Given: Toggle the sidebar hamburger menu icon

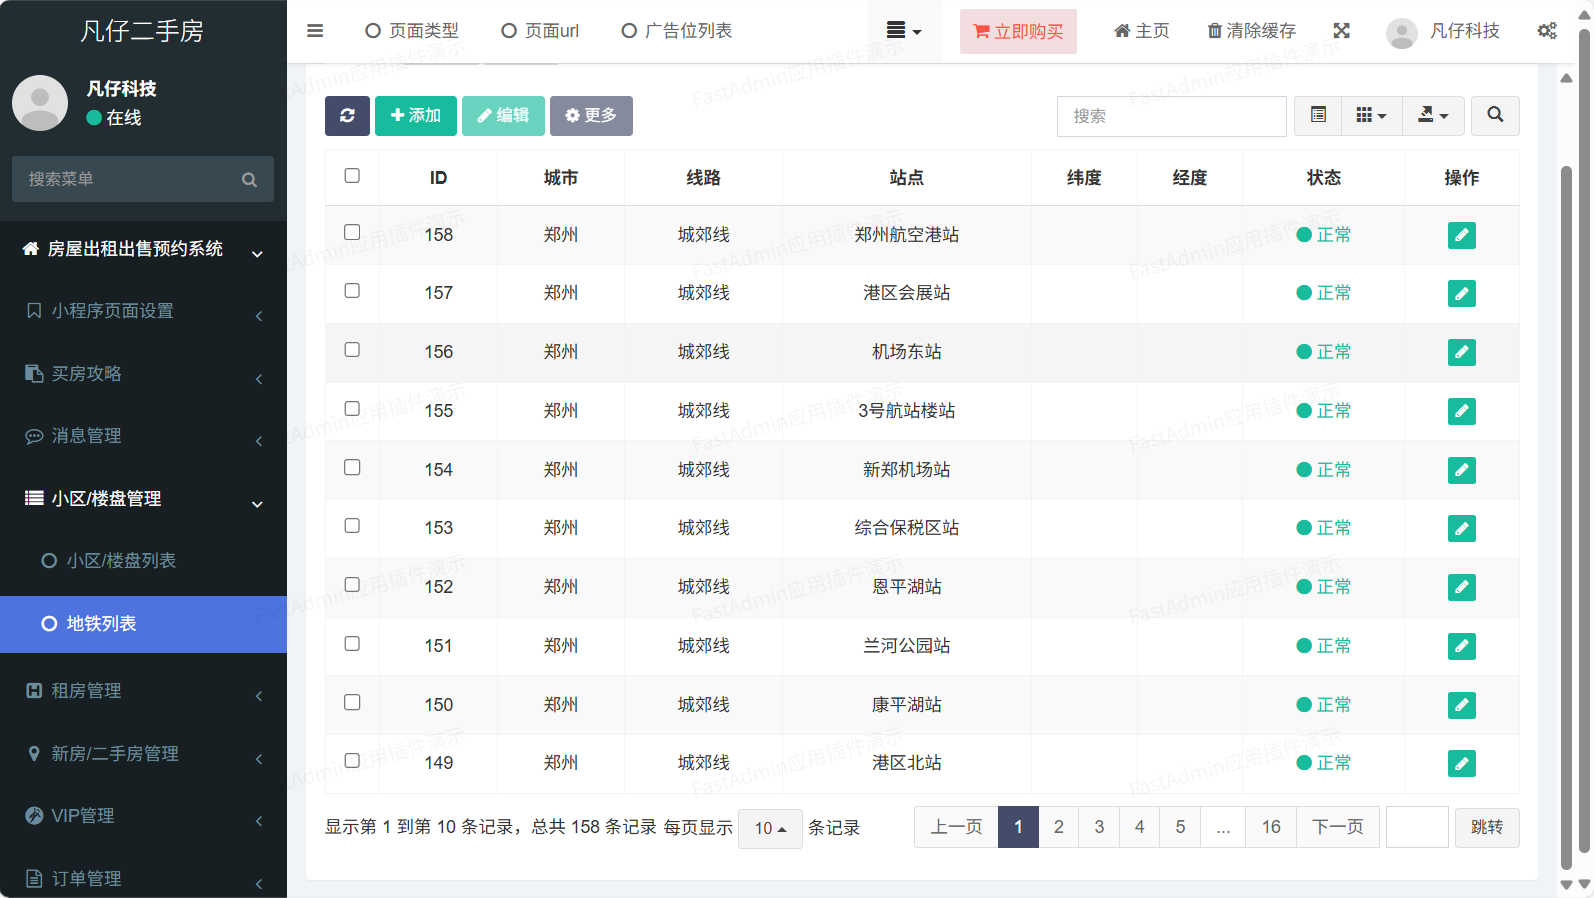Looking at the screenshot, I should [315, 31].
